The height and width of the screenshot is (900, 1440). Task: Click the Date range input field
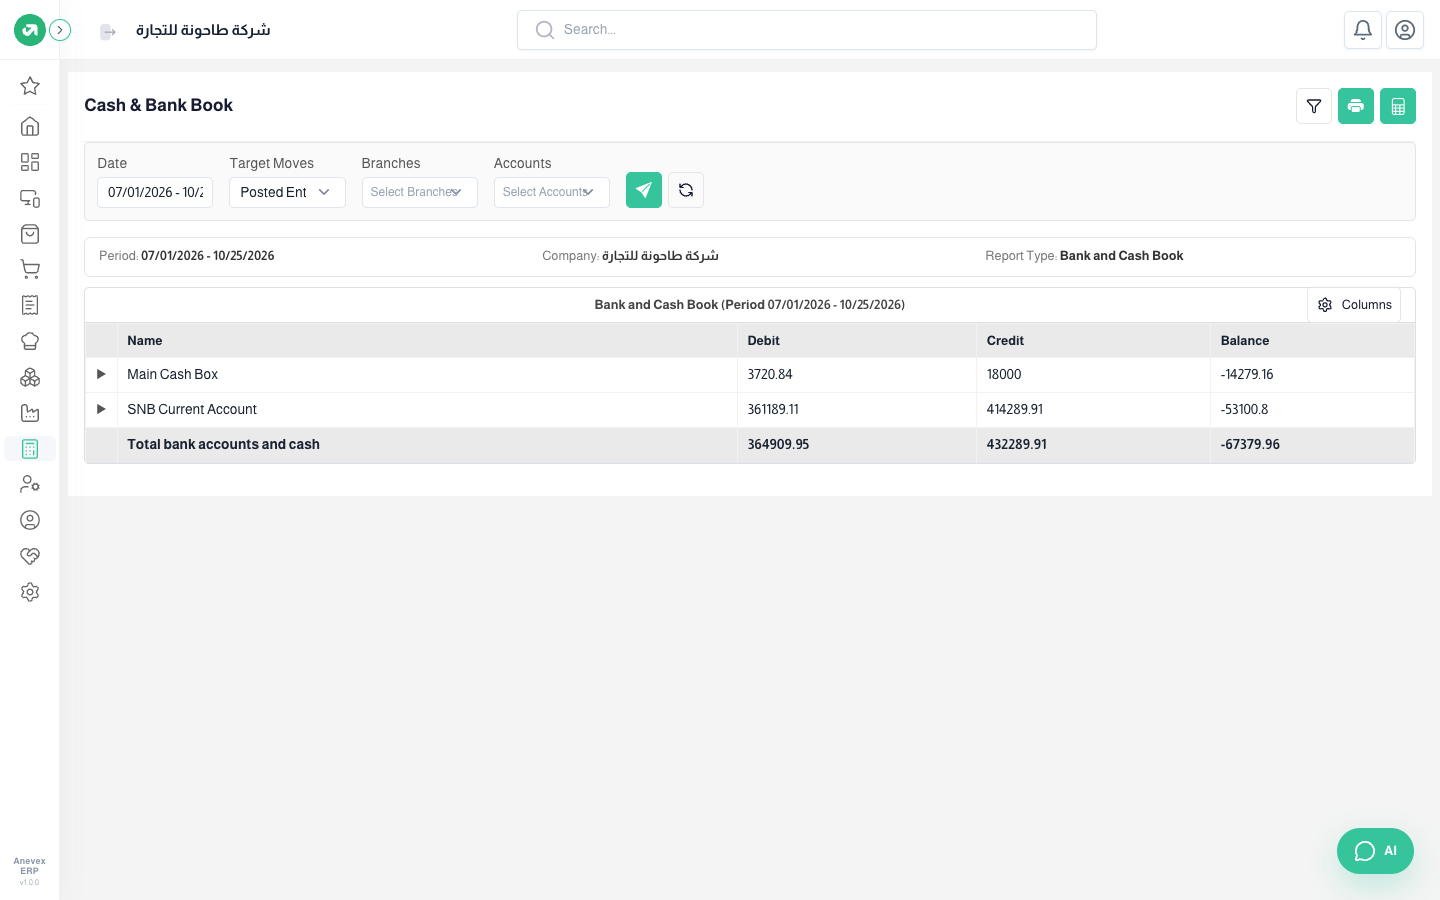pyautogui.click(x=155, y=192)
